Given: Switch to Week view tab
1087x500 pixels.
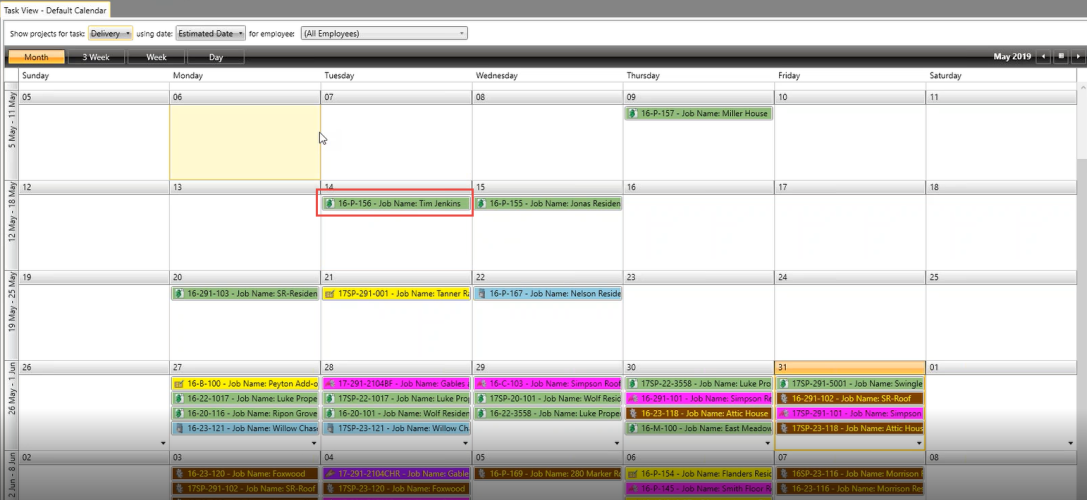Looking at the screenshot, I should coord(156,57).
